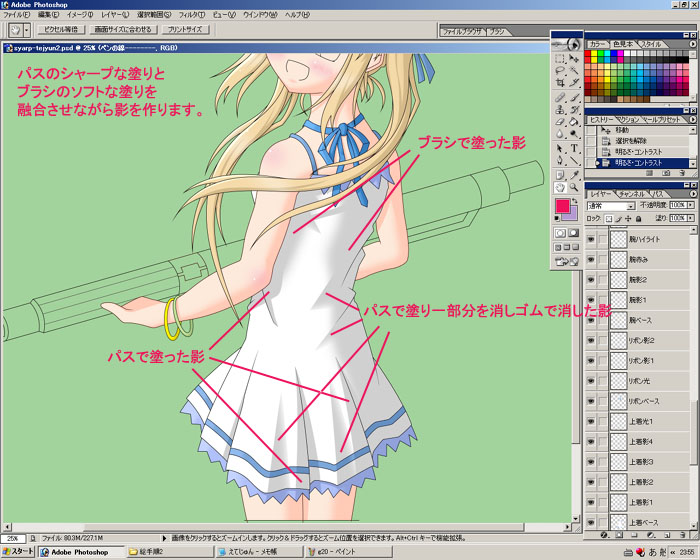
Task: Select the Blur tool droplet icon
Action: (560, 134)
